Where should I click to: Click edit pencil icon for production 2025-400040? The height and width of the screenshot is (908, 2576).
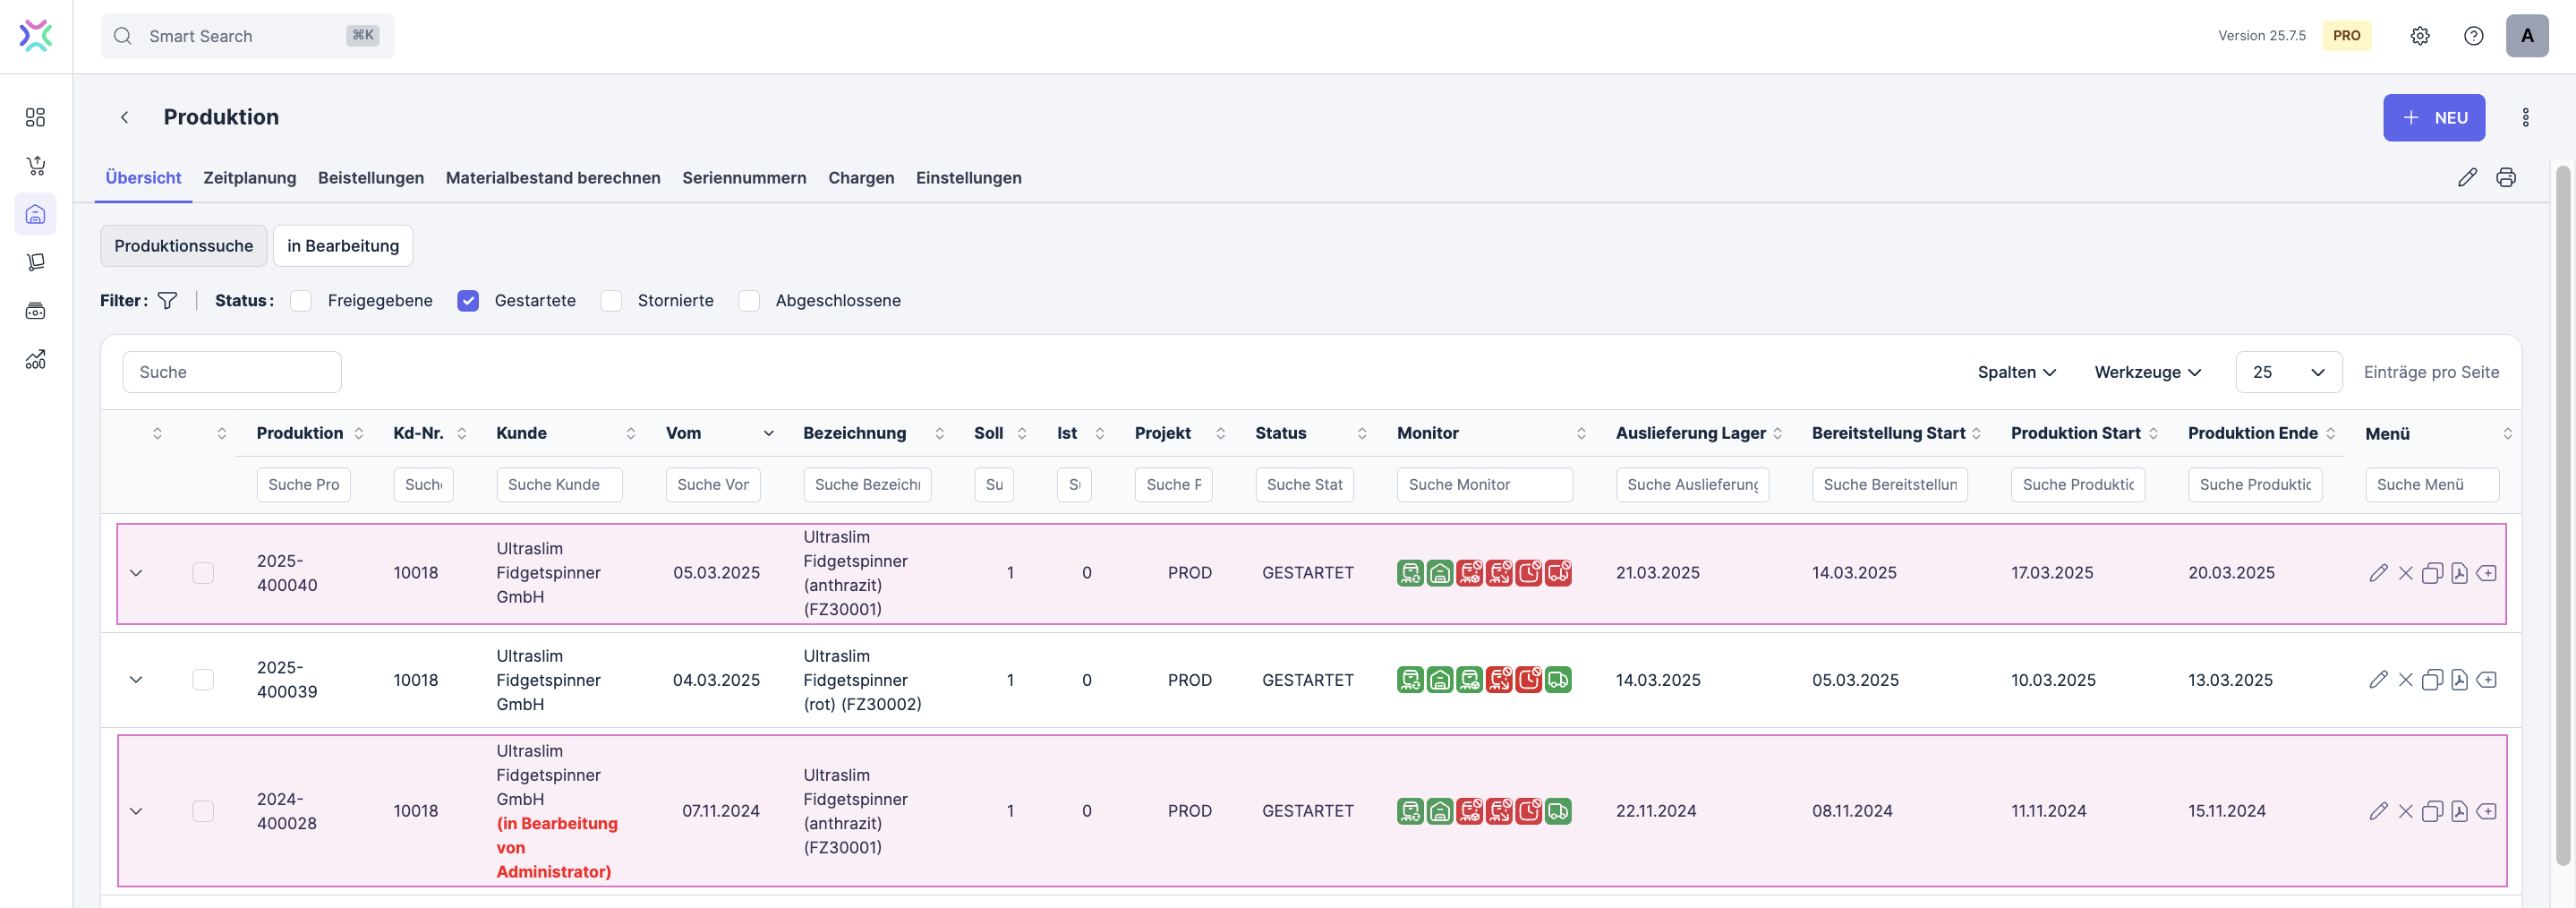click(2378, 573)
